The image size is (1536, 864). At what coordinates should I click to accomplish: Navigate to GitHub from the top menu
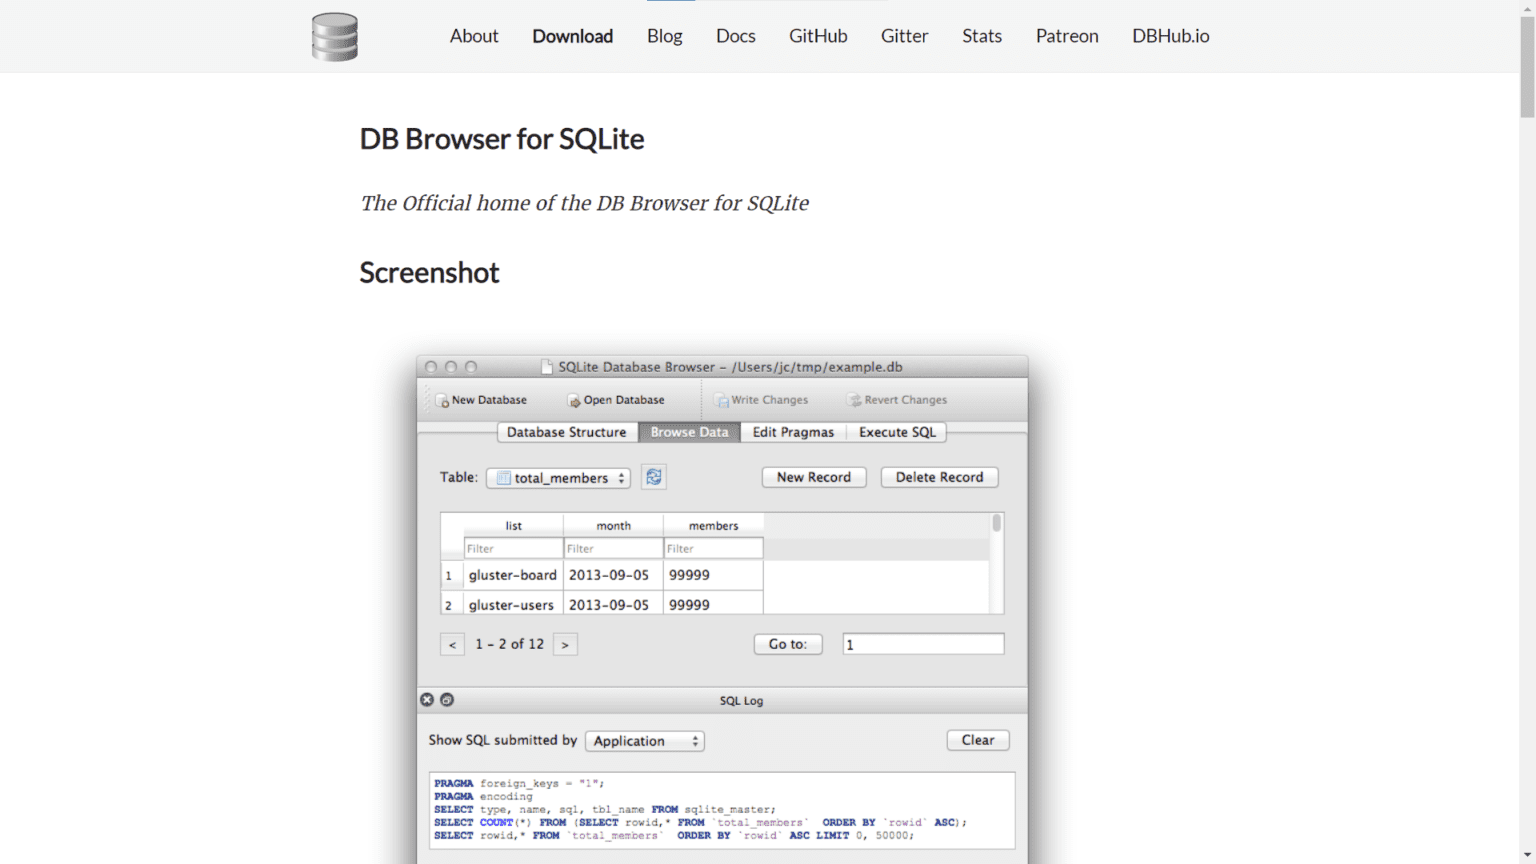(818, 36)
